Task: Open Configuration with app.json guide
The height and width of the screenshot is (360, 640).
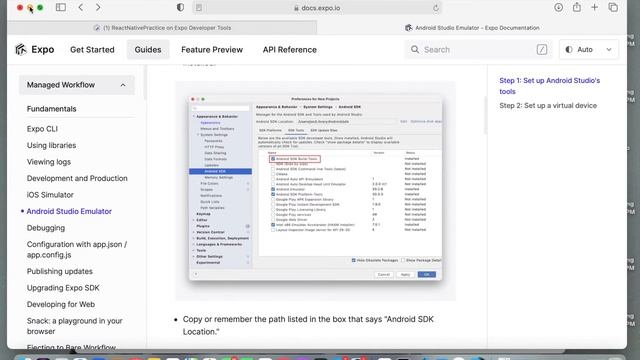Action: click(77, 249)
